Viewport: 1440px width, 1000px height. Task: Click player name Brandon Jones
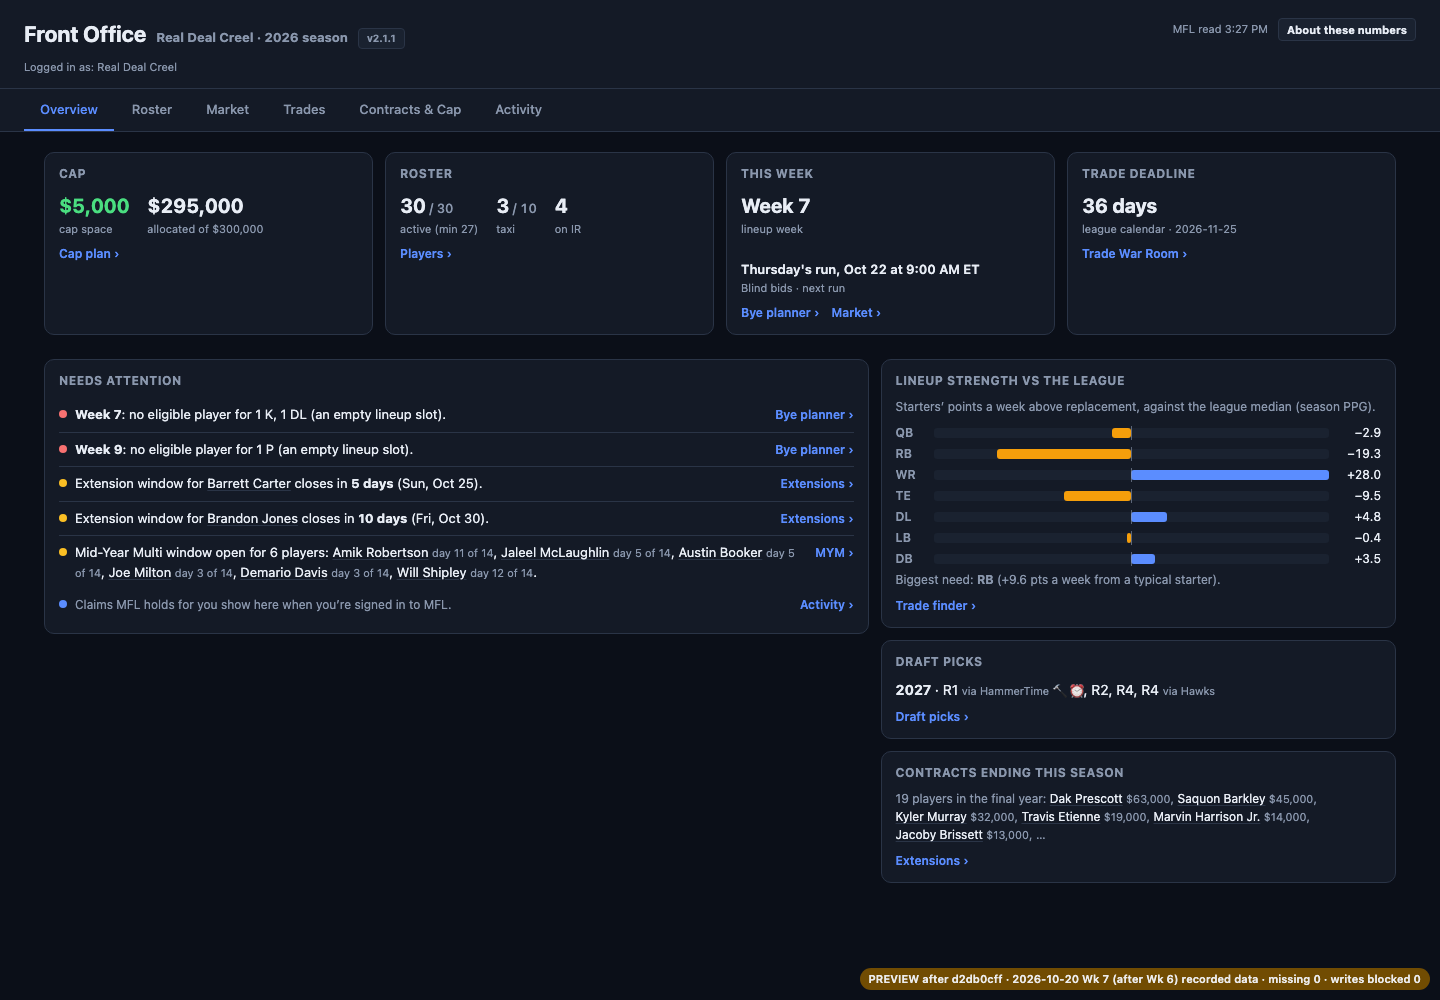click(252, 519)
